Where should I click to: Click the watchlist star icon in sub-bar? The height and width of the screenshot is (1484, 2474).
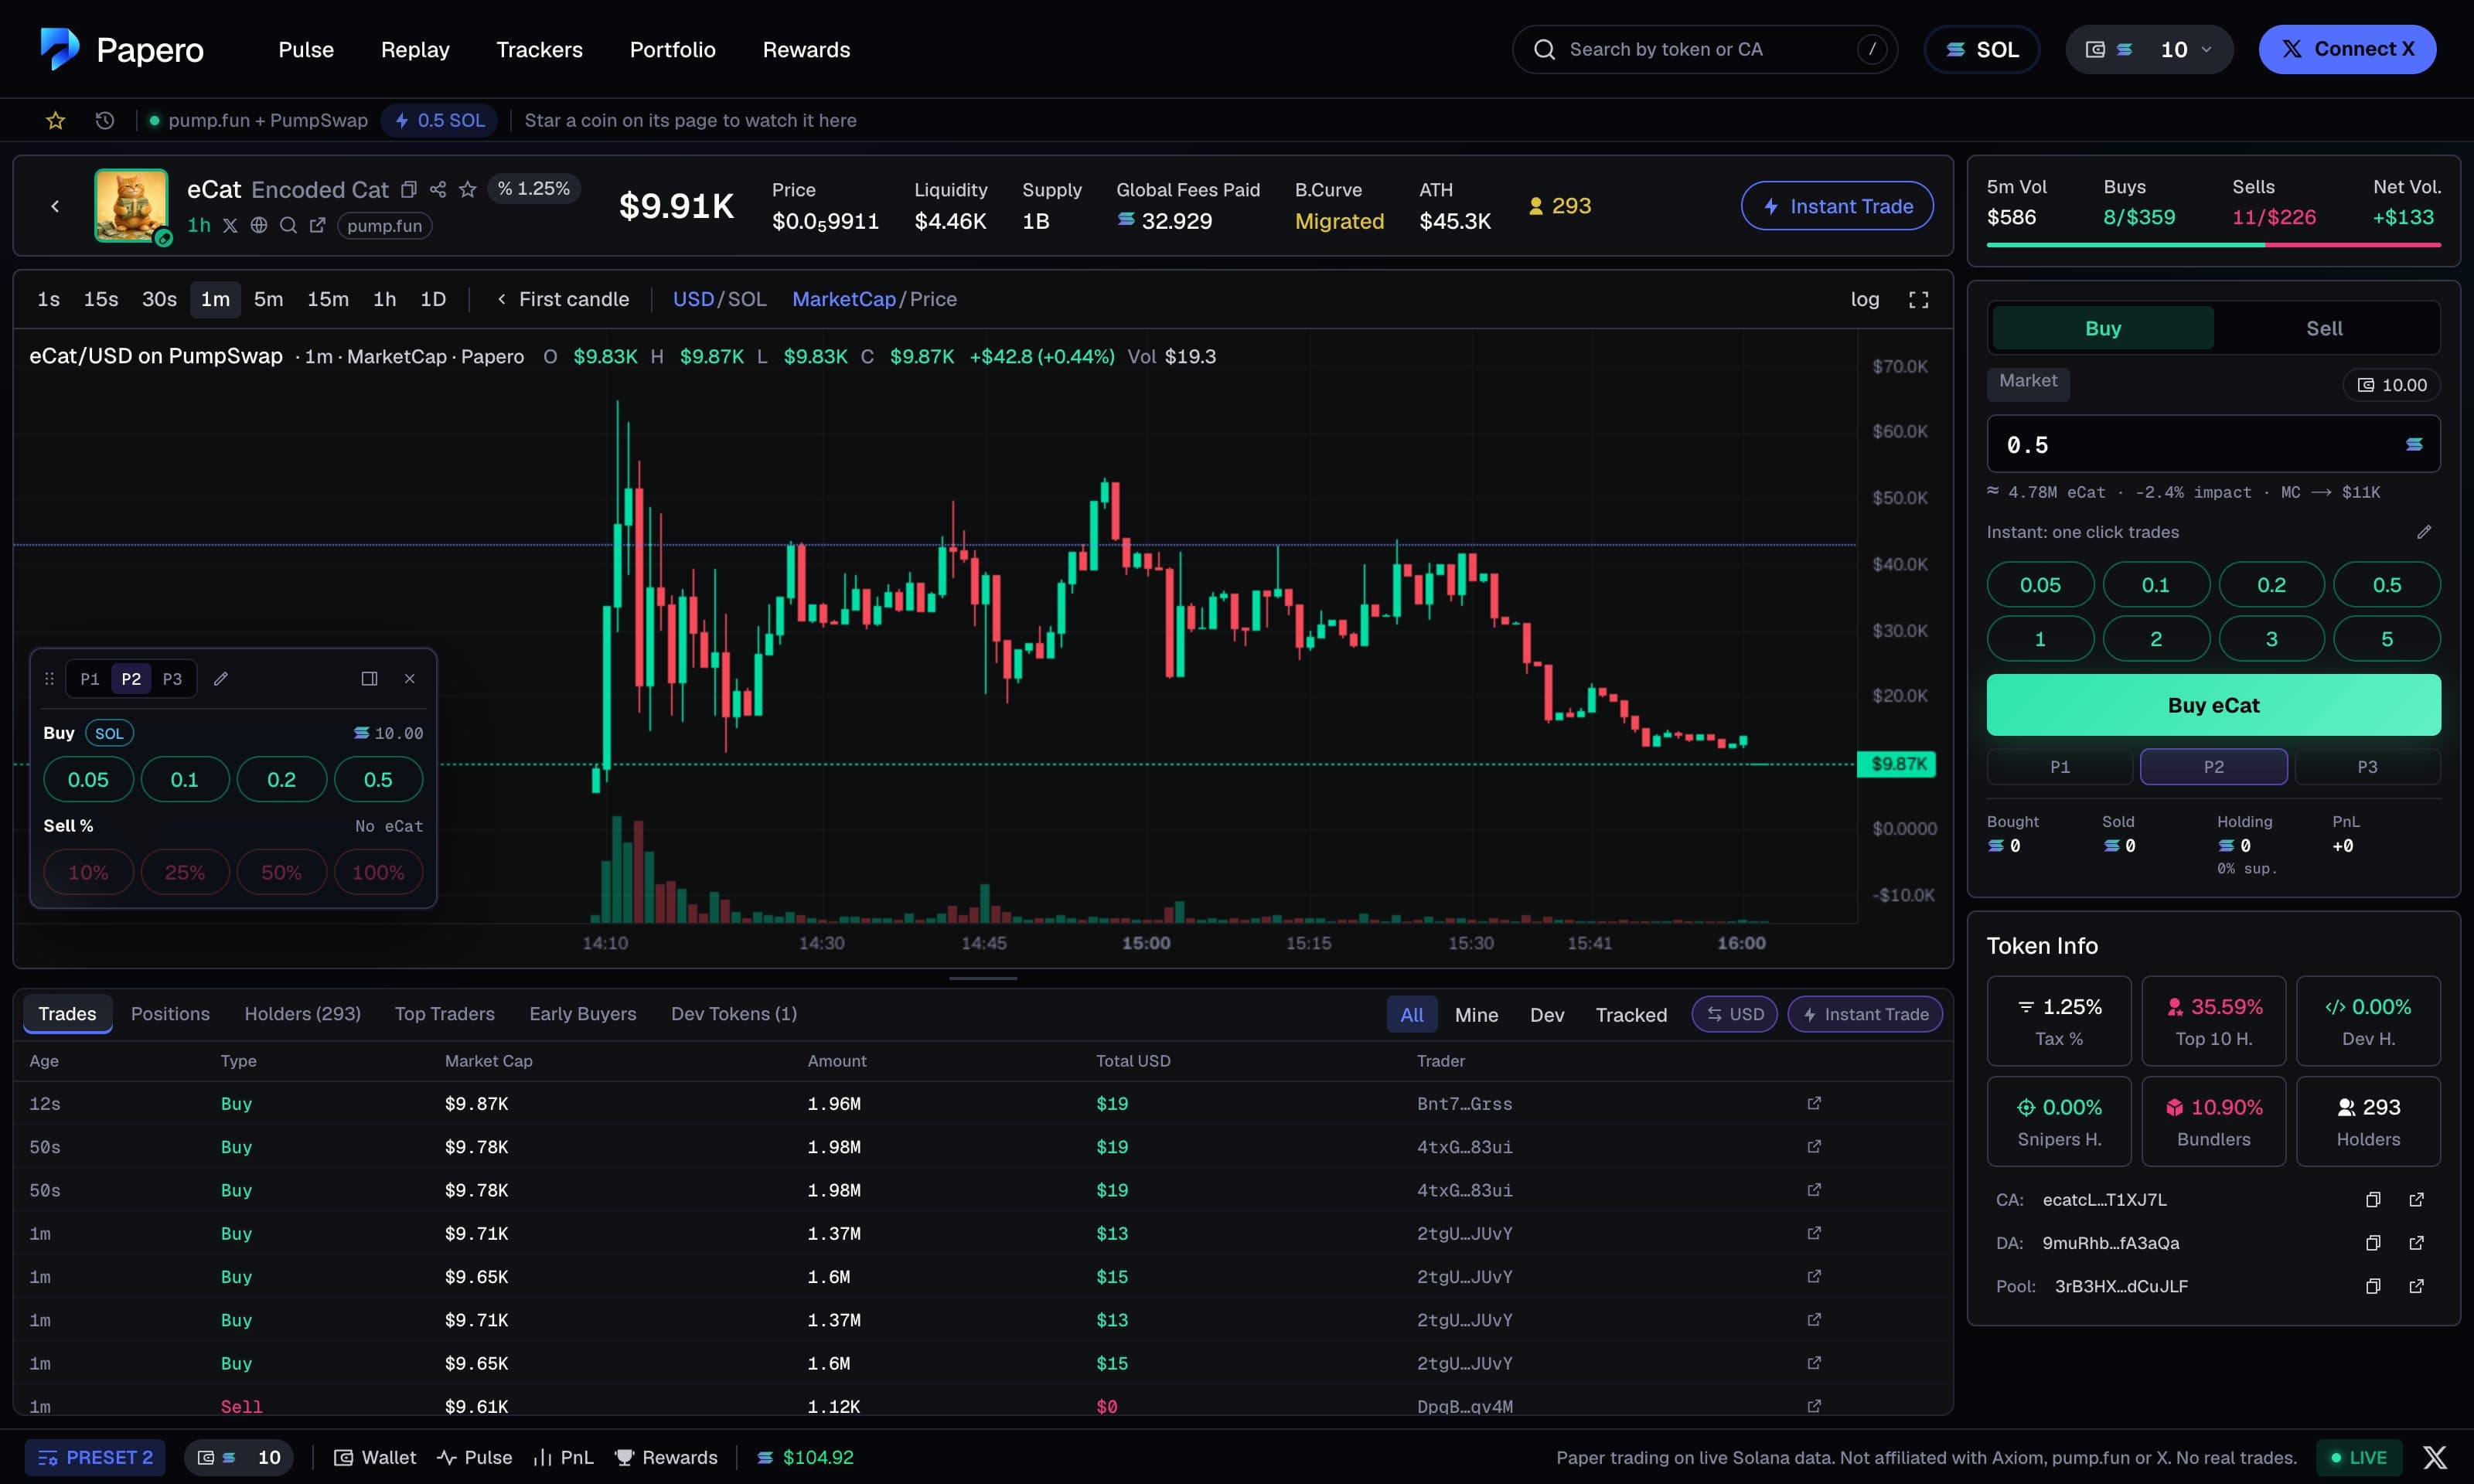pyautogui.click(x=55, y=120)
